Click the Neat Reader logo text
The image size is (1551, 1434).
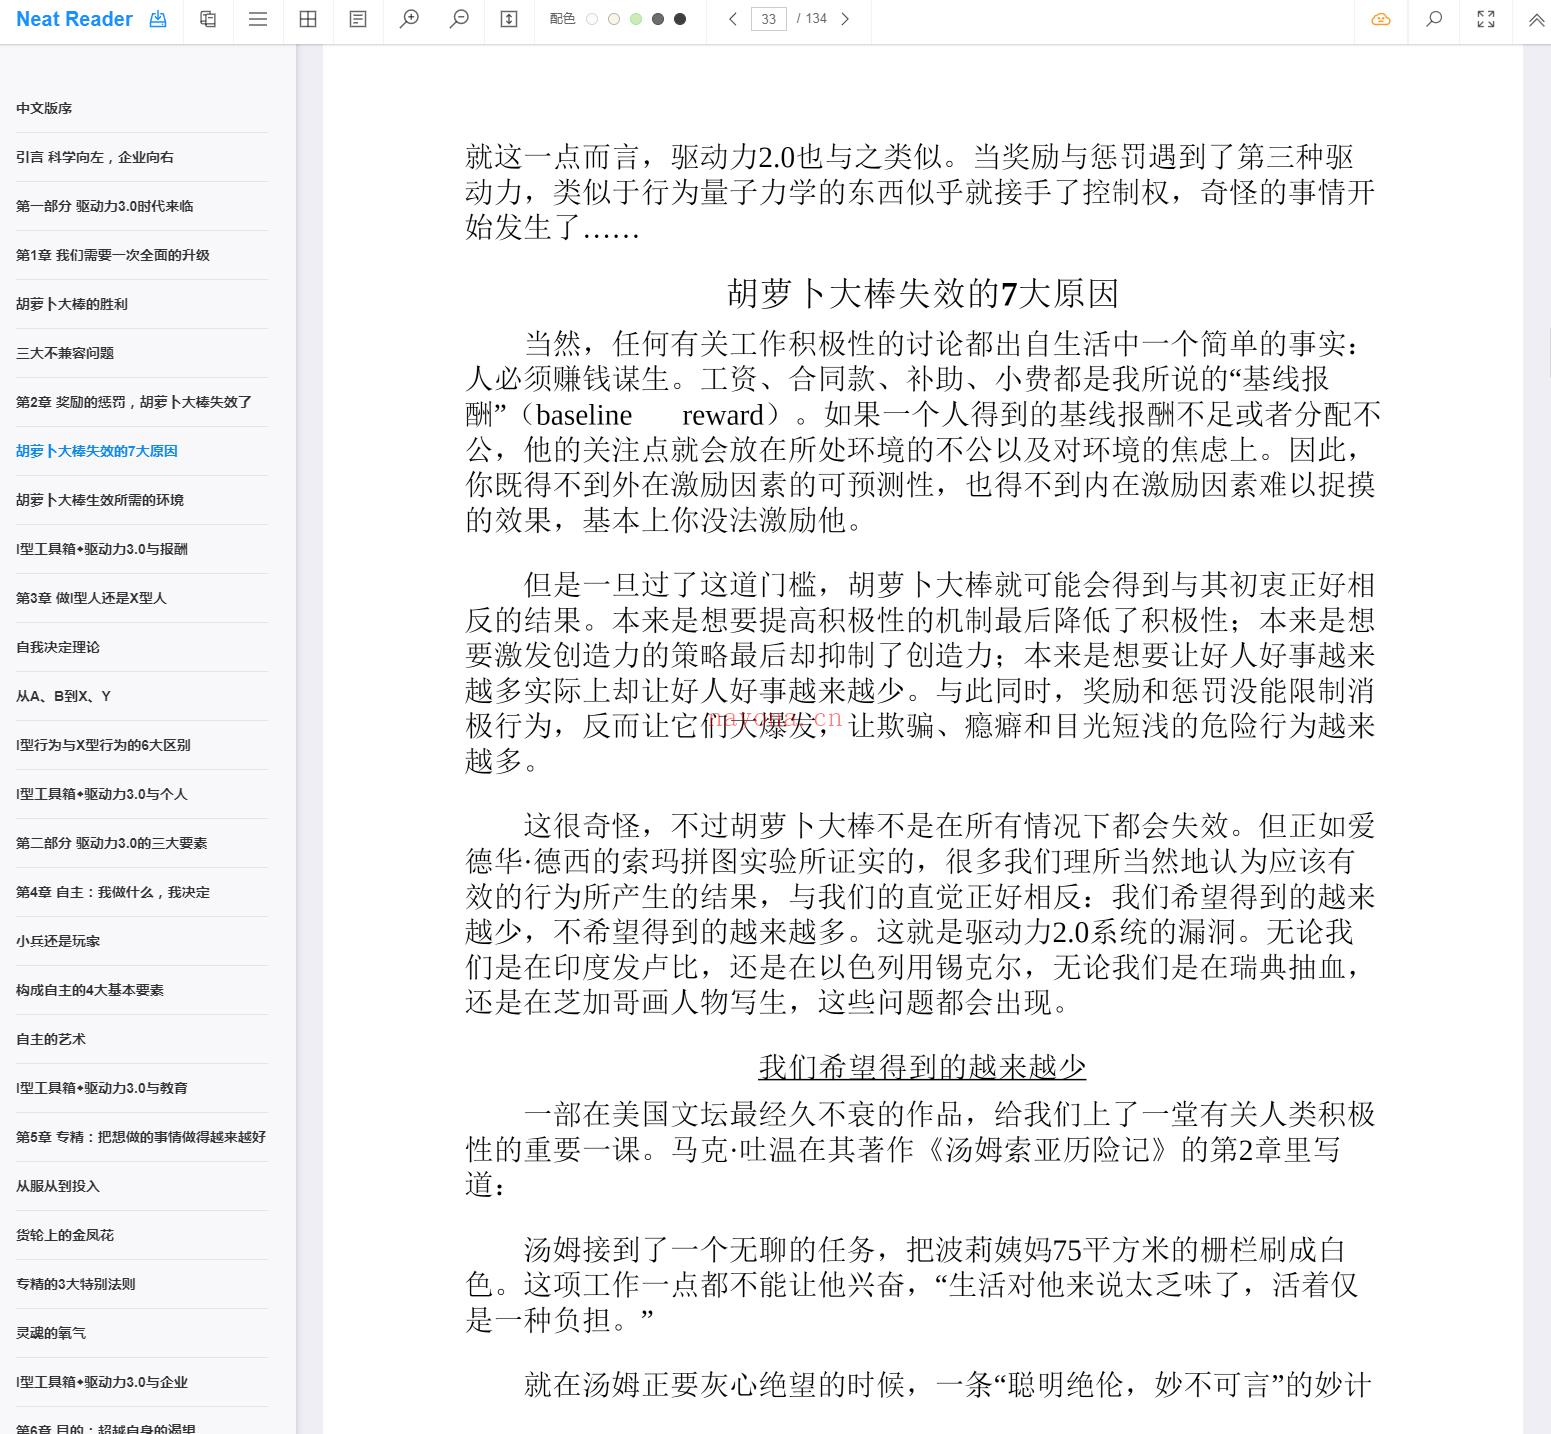[x=74, y=19]
